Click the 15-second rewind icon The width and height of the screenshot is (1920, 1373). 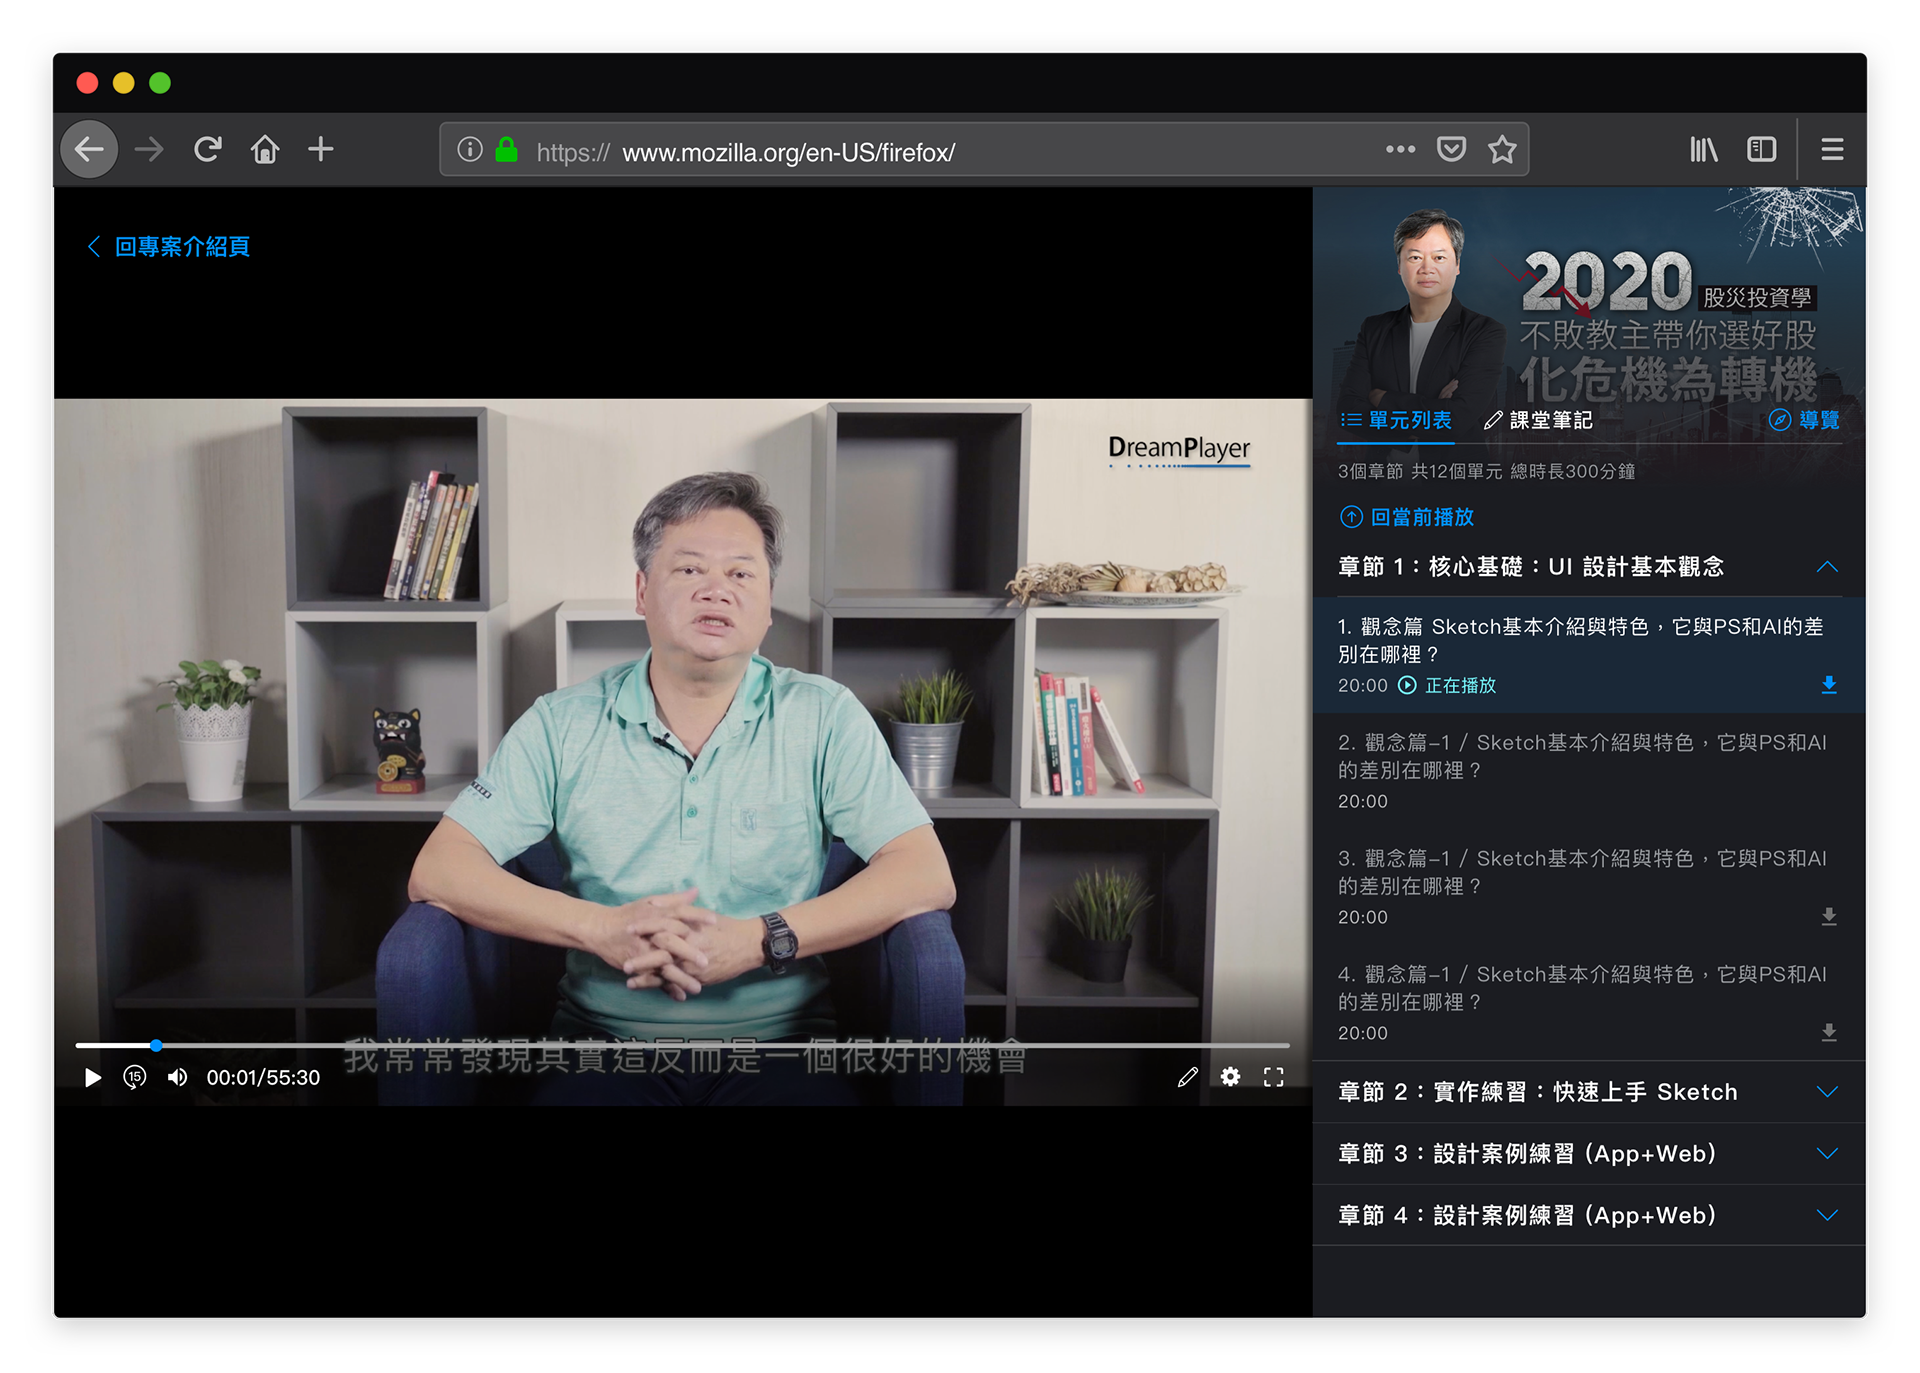(x=135, y=1077)
